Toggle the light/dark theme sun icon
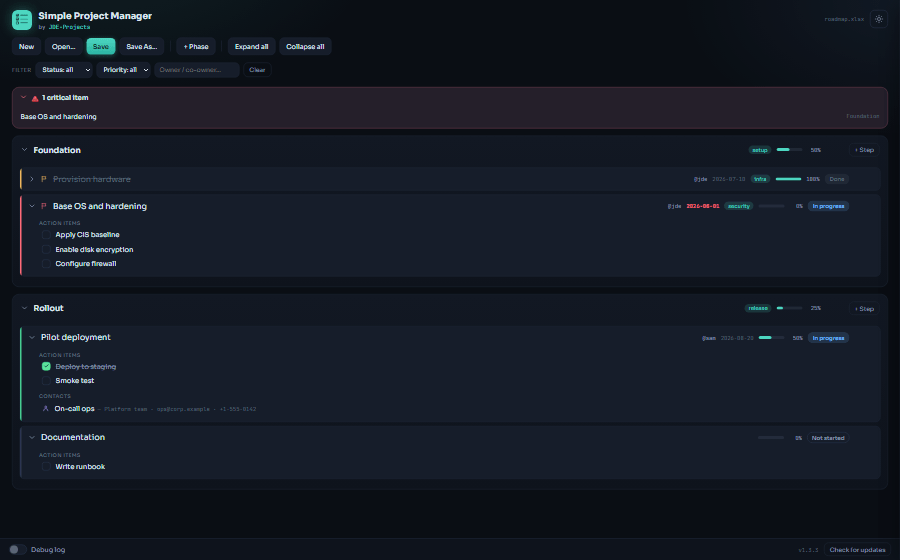This screenshot has height=560, width=900. coord(879,19)
